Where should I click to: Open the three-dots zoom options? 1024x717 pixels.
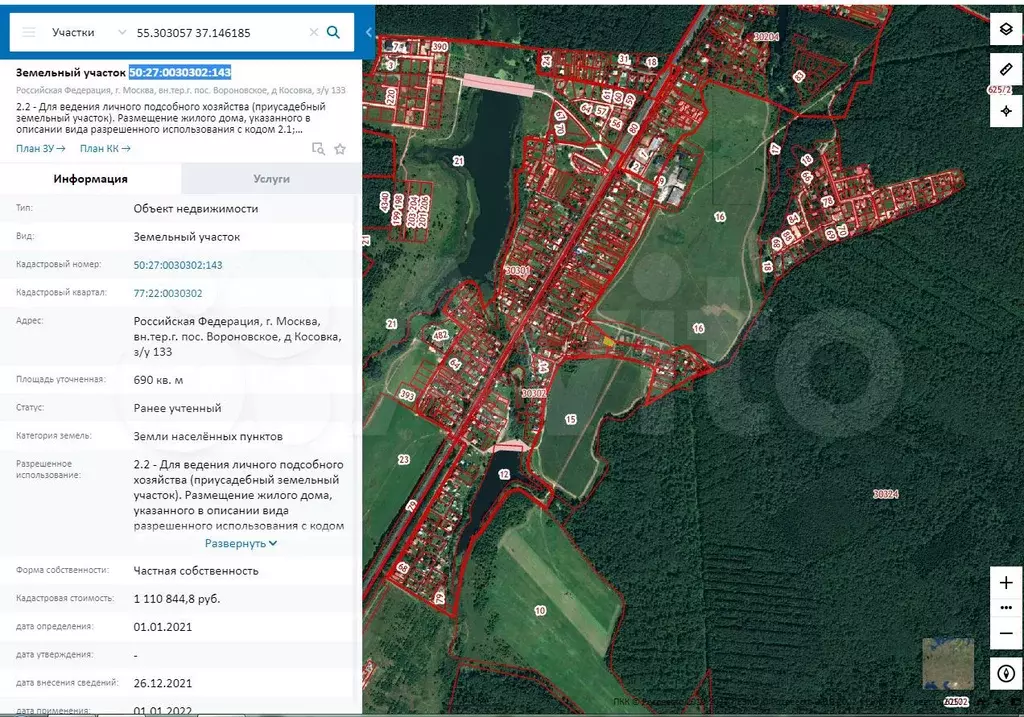tap(1006, 608)
